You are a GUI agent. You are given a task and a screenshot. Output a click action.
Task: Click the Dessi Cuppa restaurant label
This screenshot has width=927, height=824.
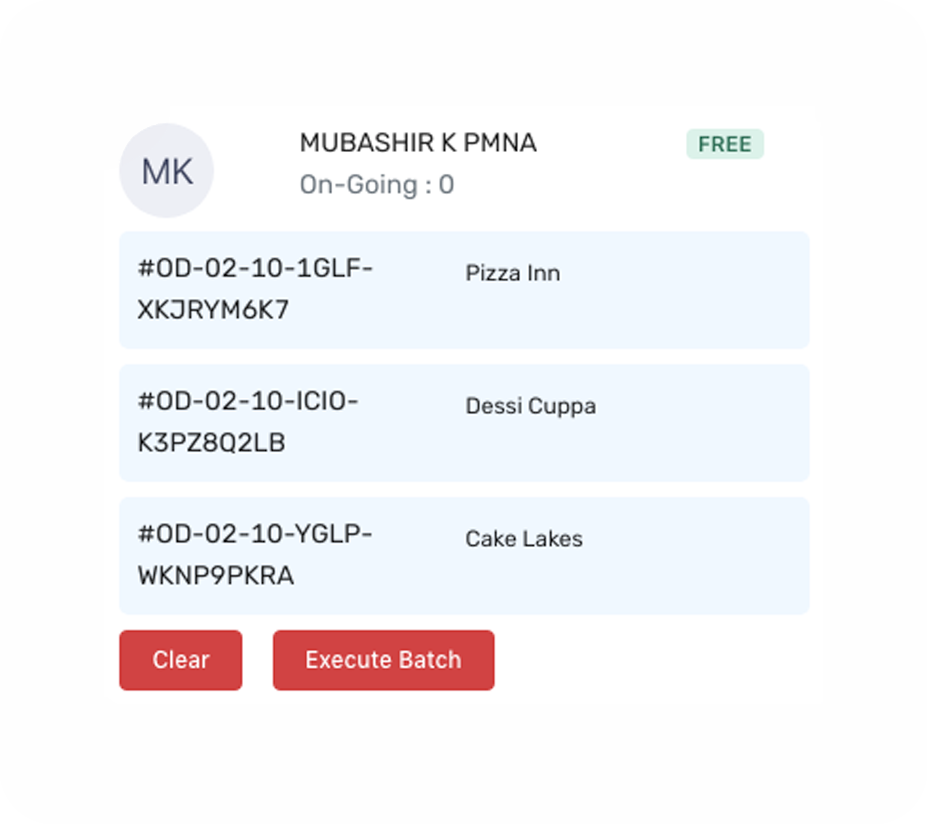click(530, 406)
